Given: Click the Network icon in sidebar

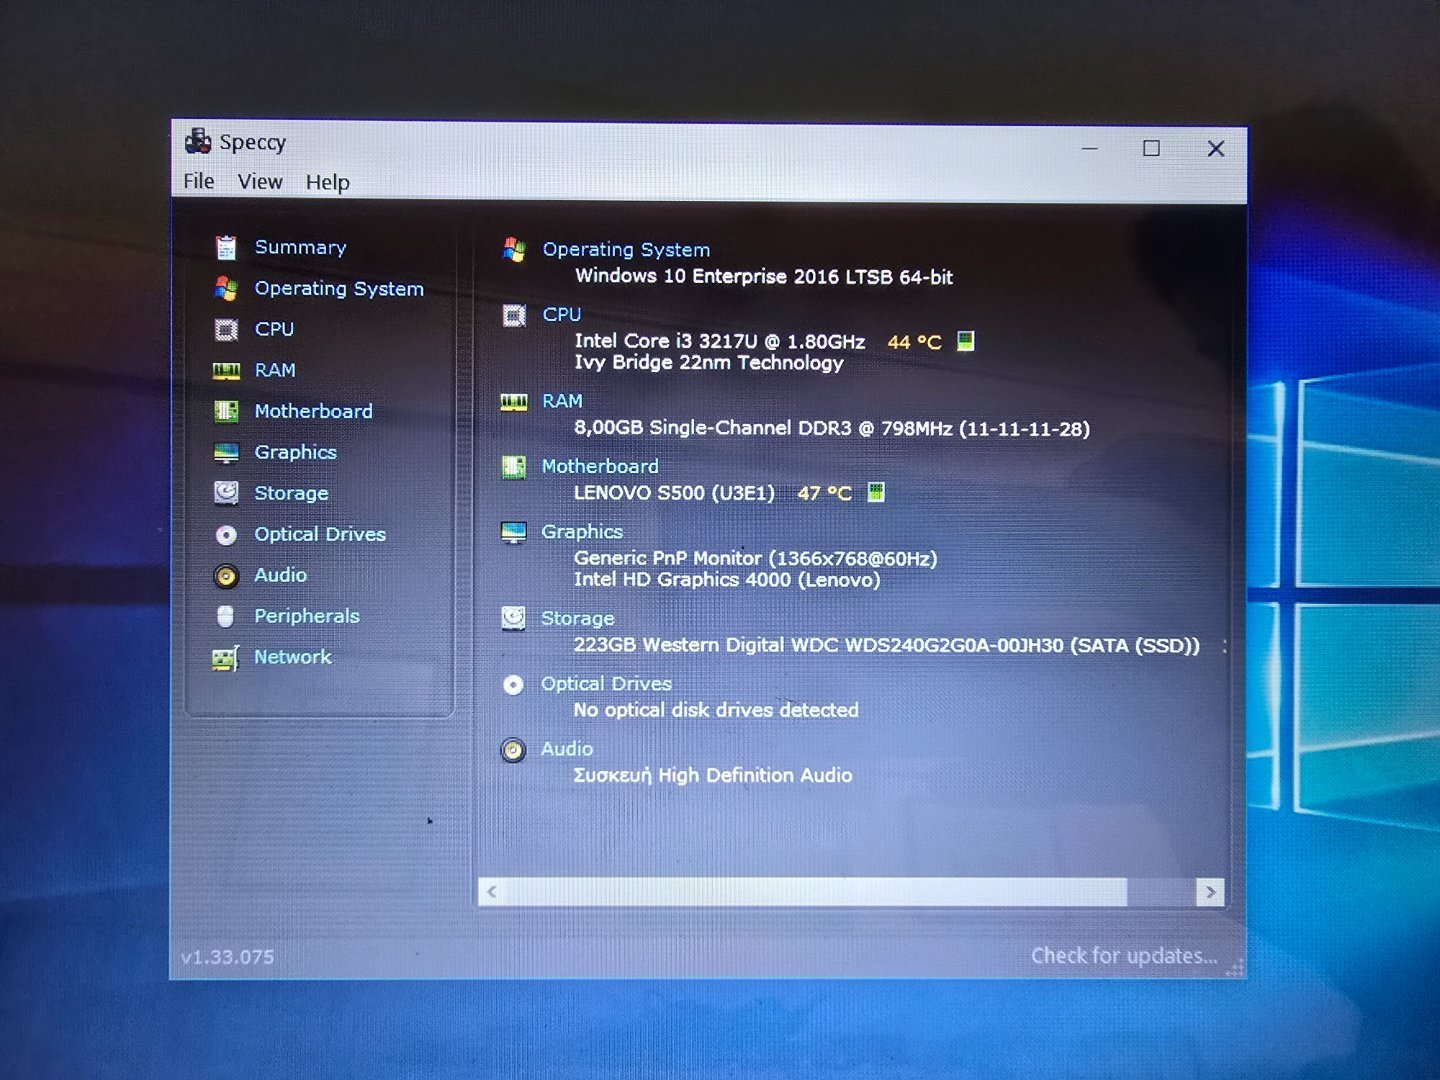Looking at the screenshot, I should 226,658.
